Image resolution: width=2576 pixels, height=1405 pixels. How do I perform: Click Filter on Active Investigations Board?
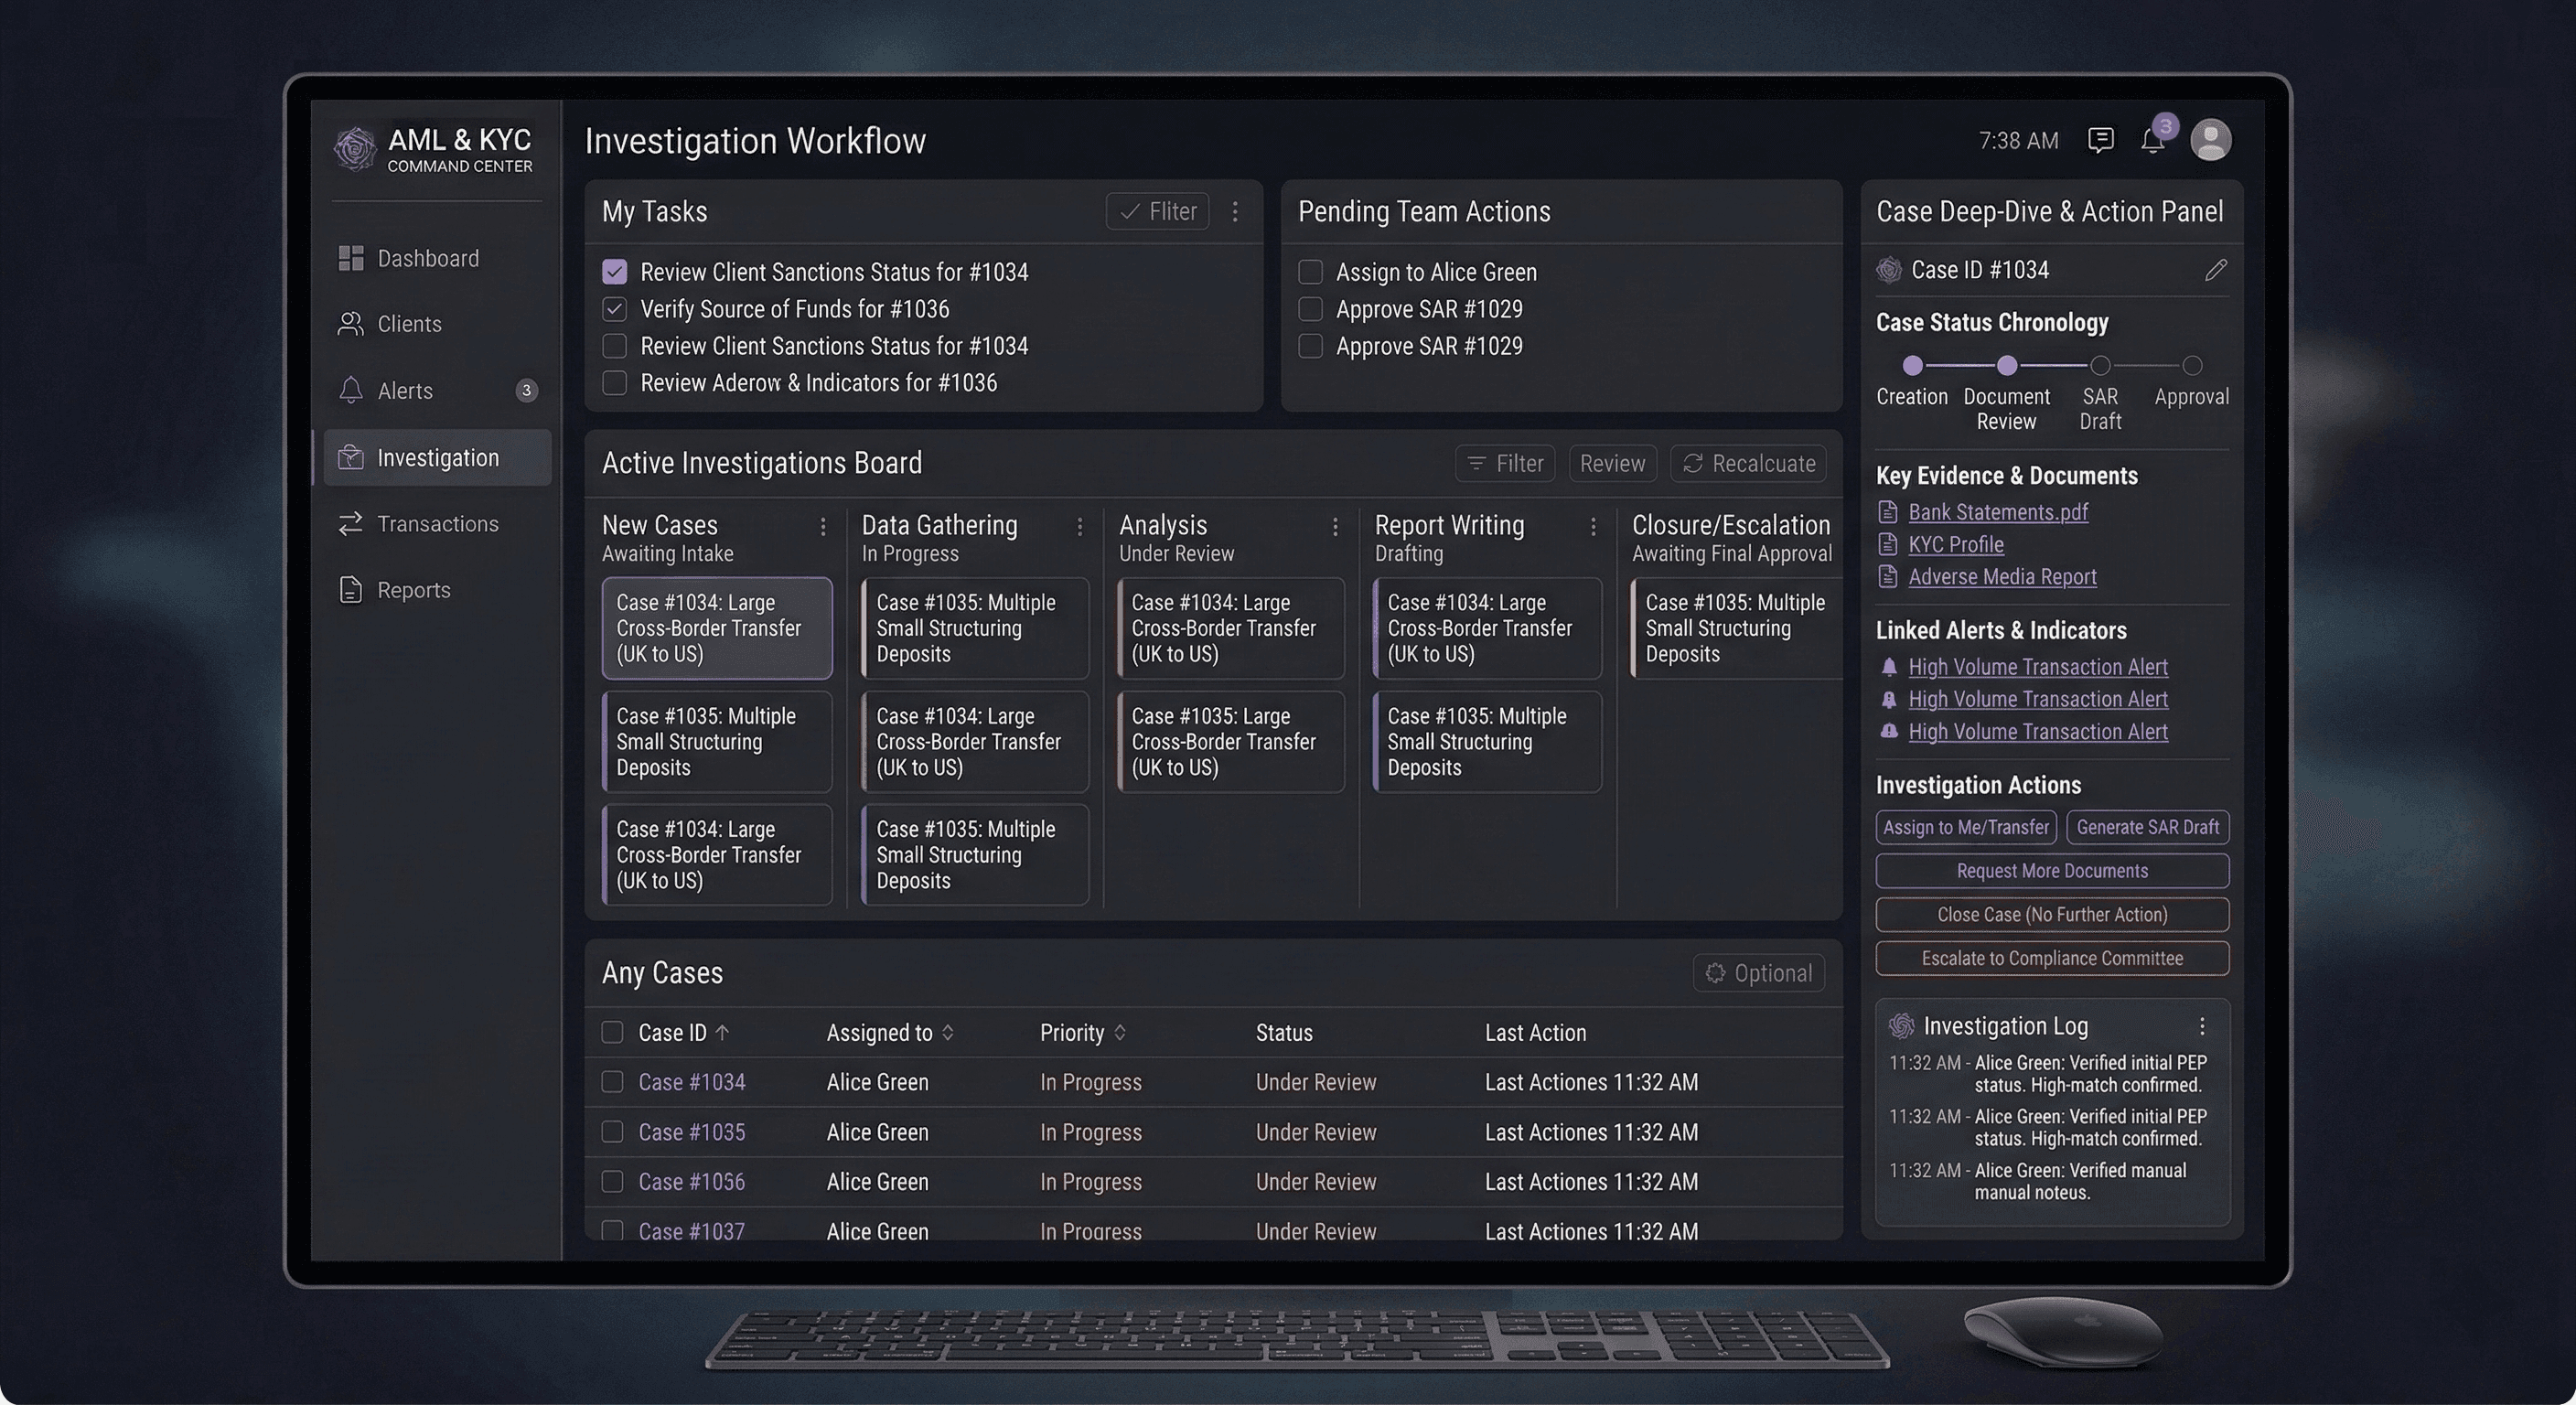pyautogui.click(x=1505, y=463)
